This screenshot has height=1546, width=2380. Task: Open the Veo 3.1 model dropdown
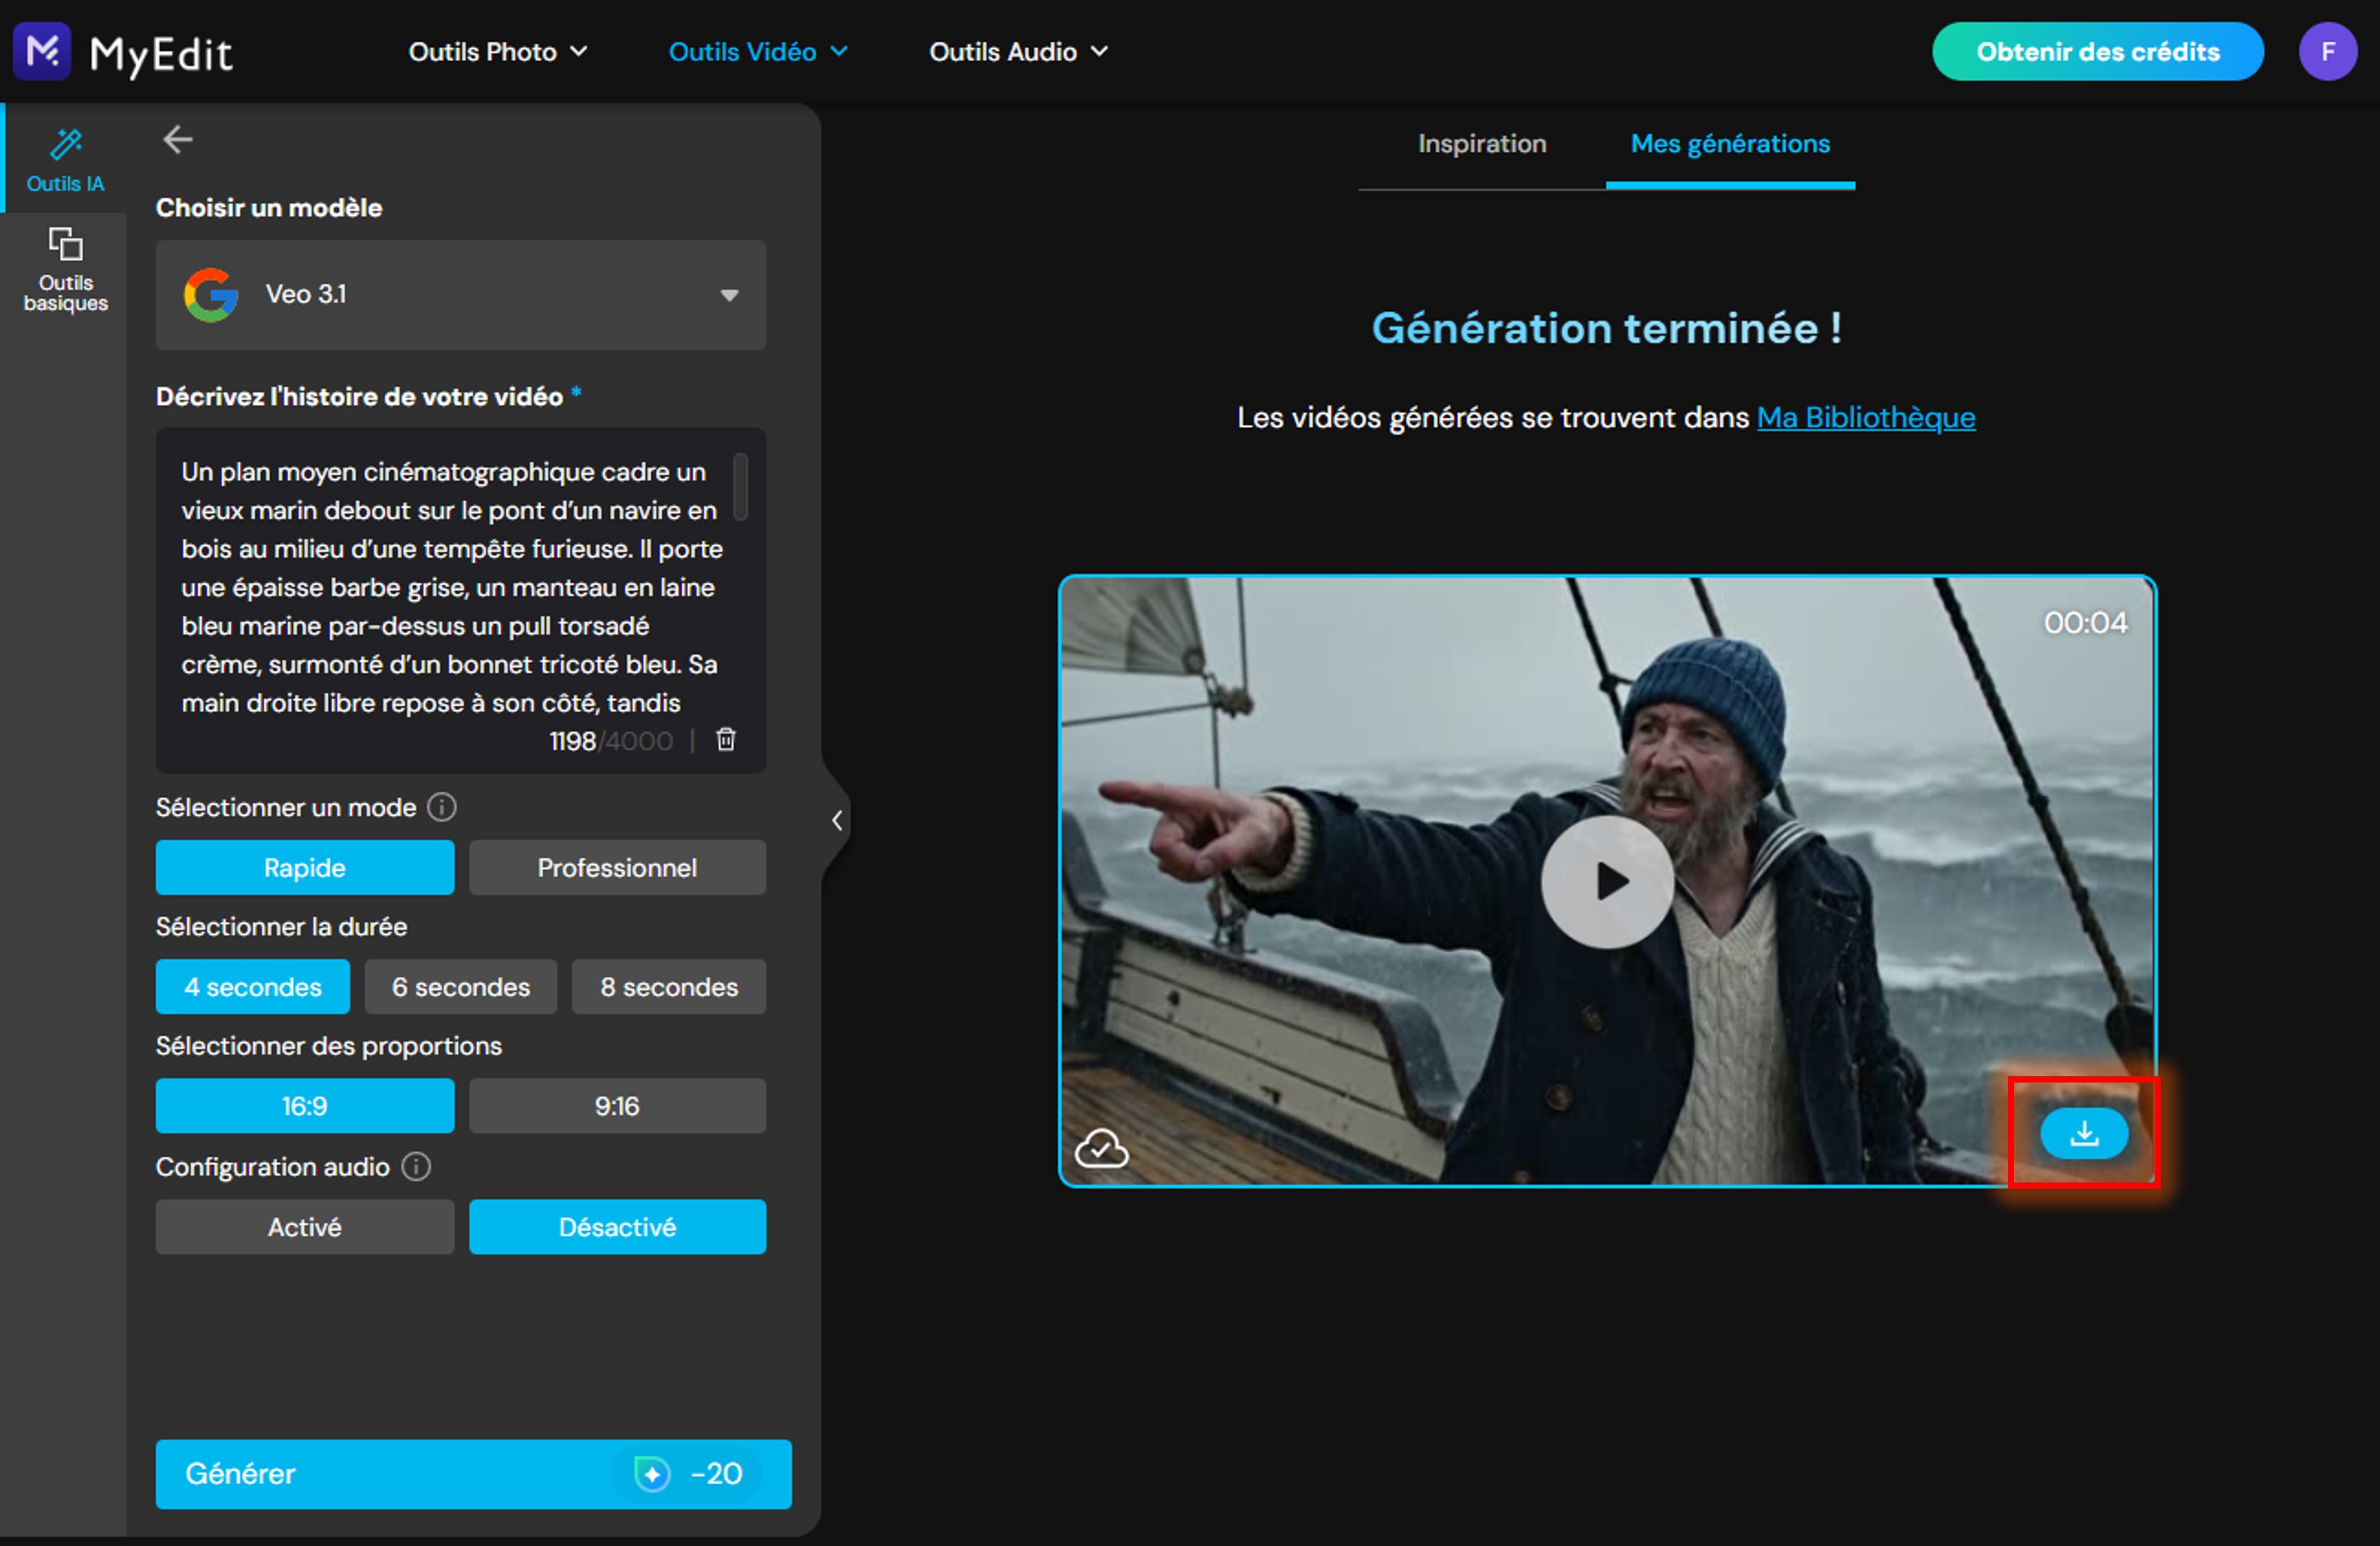460,294
